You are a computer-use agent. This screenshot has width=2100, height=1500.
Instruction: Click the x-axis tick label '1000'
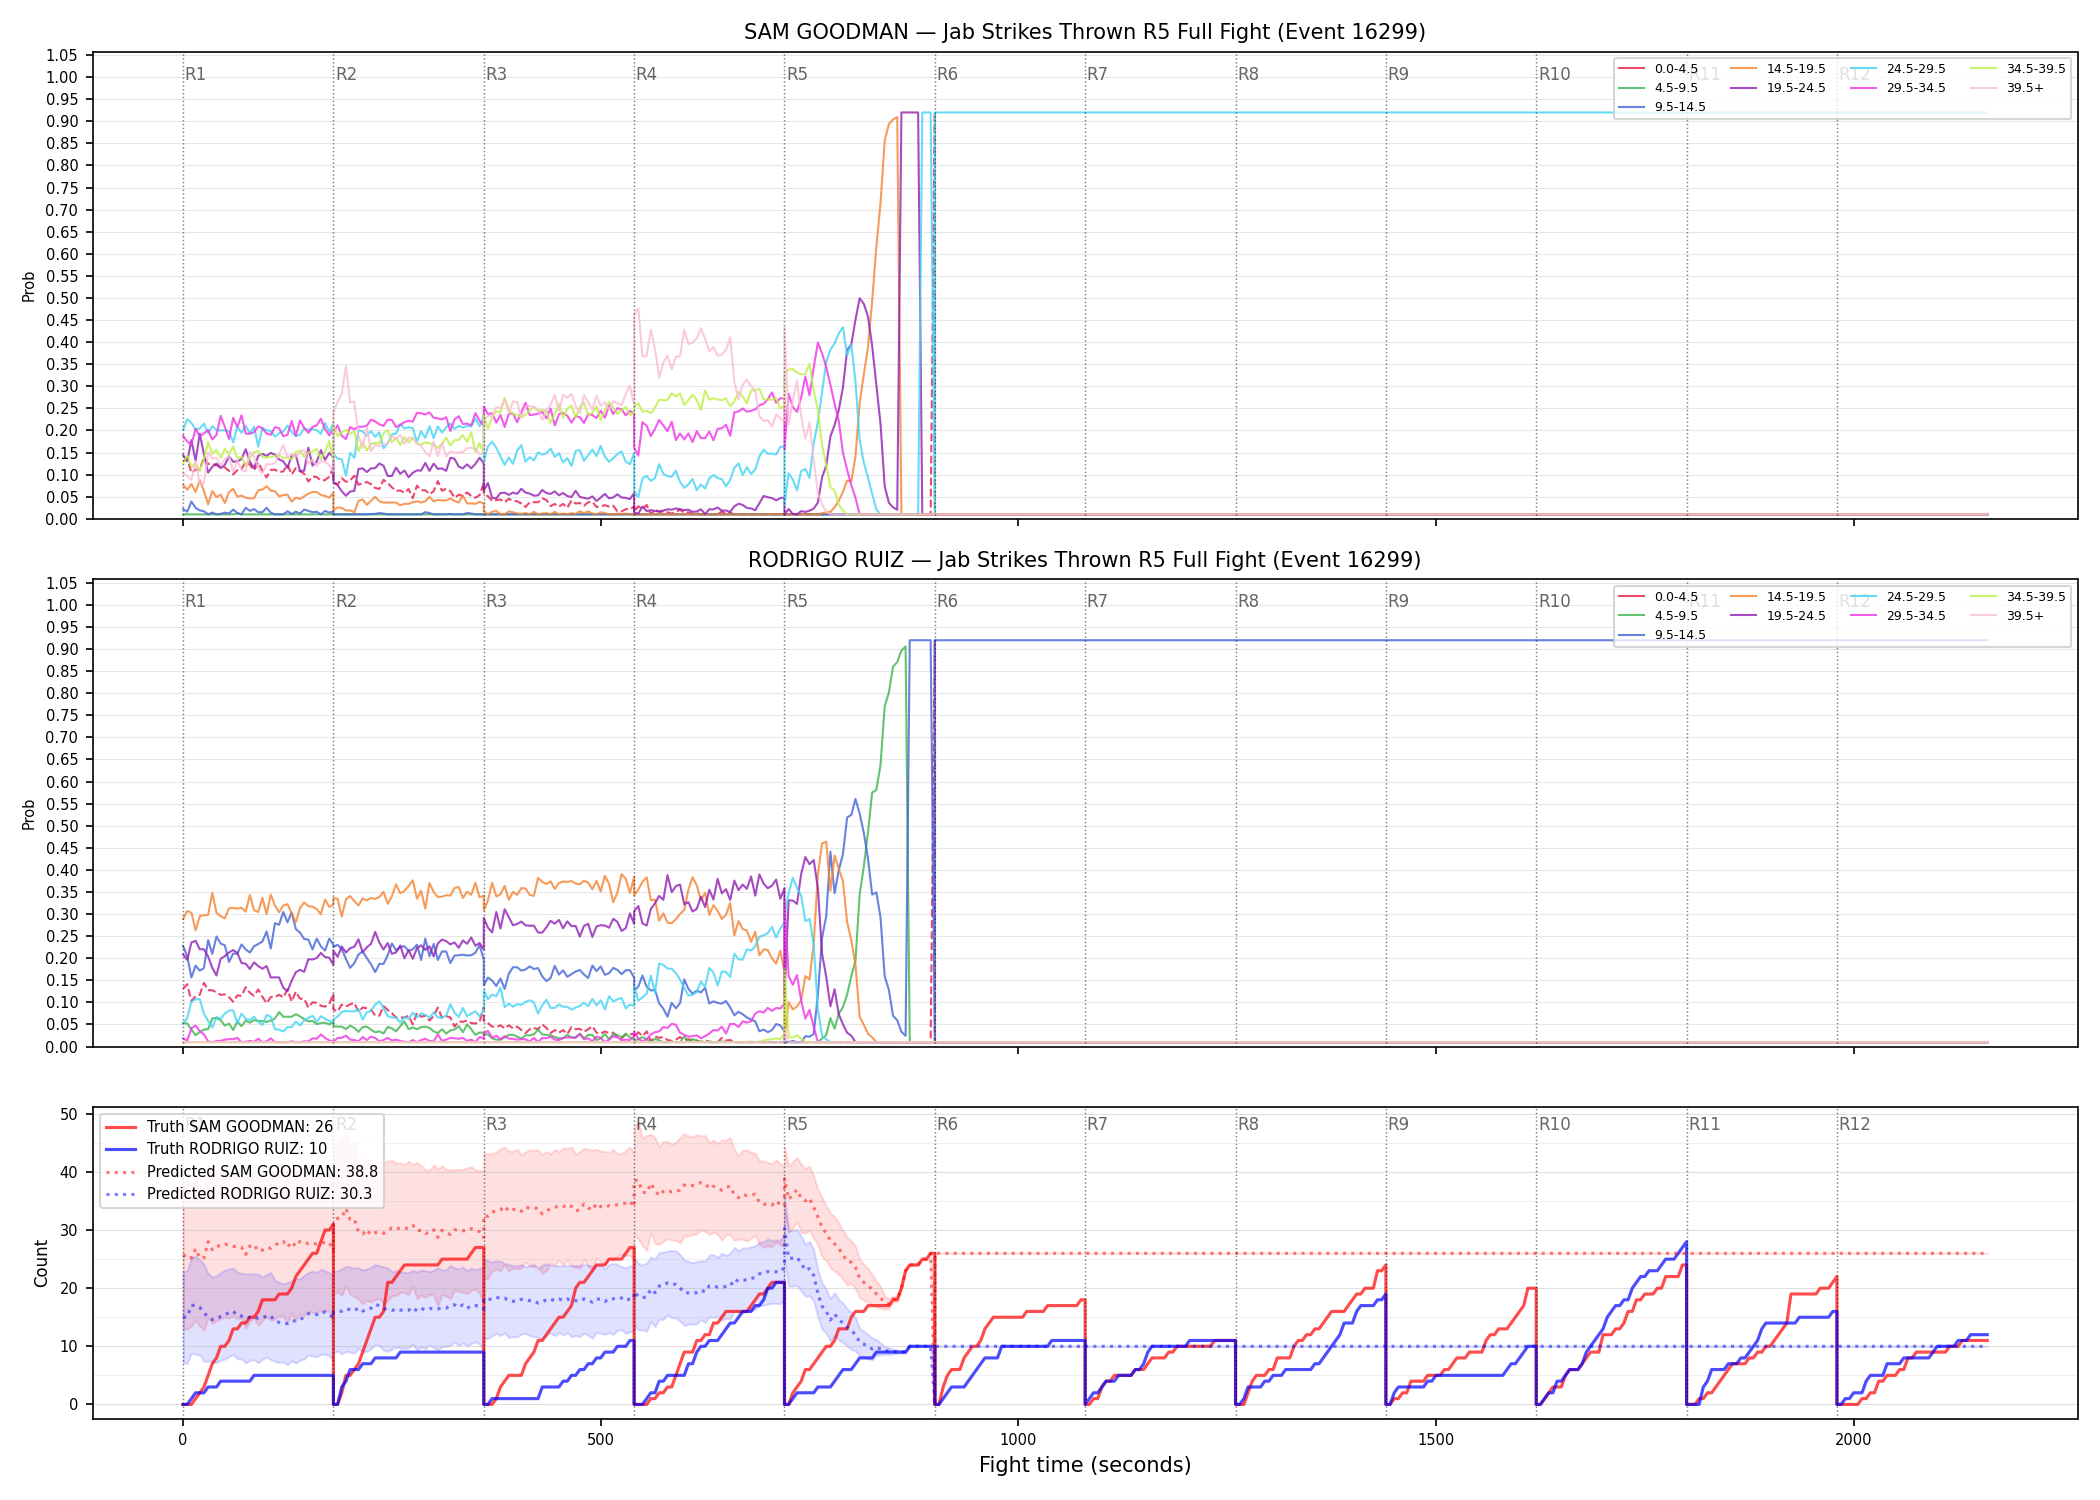(x=1018, y=1440)
